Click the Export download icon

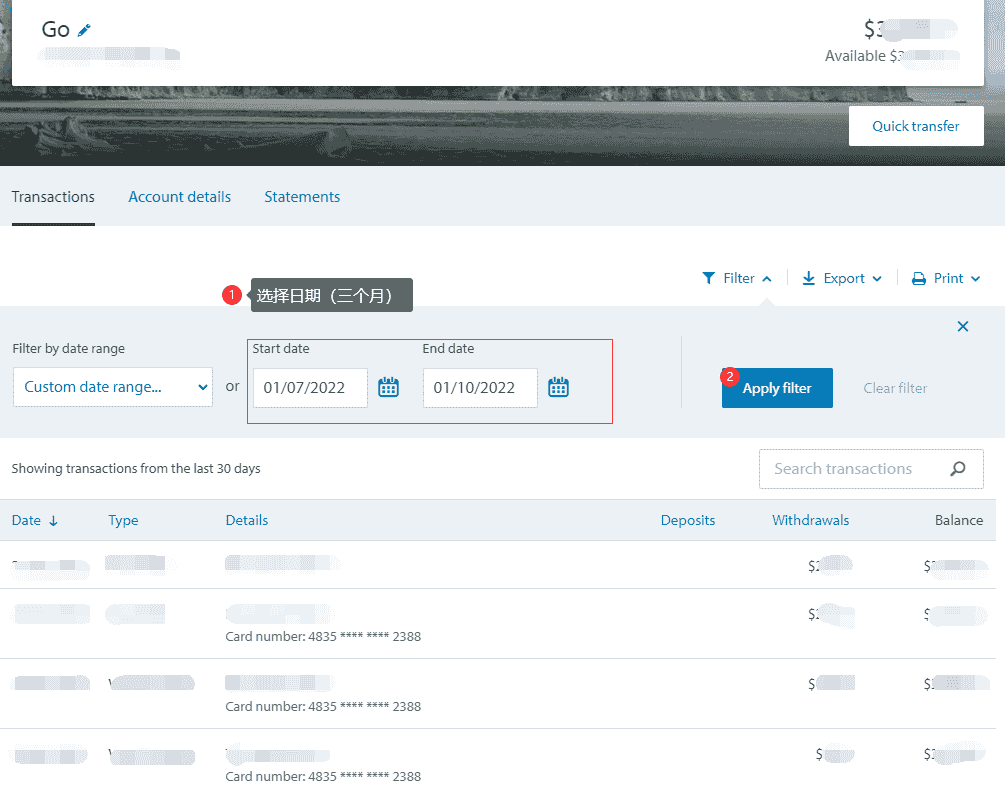809,278
